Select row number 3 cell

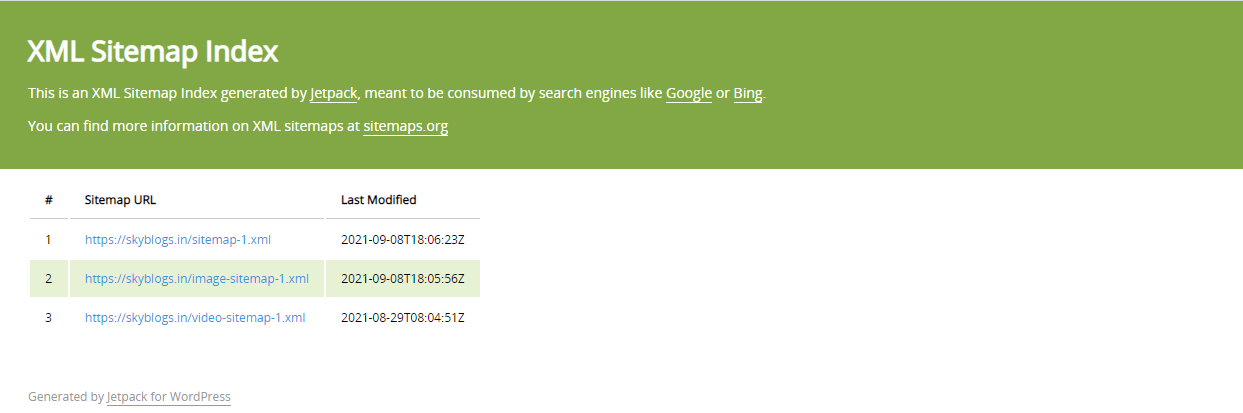[48, 318]
